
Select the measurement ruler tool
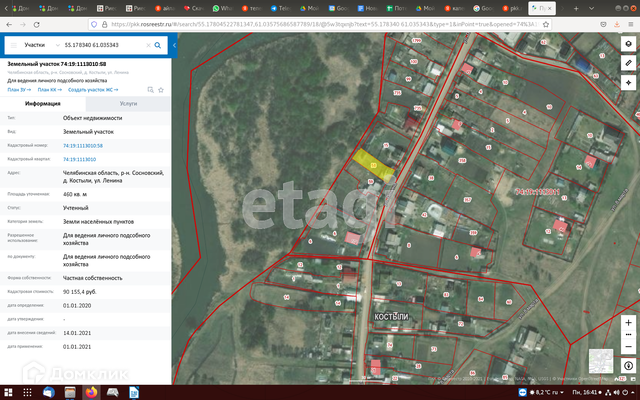pos(628,62)
